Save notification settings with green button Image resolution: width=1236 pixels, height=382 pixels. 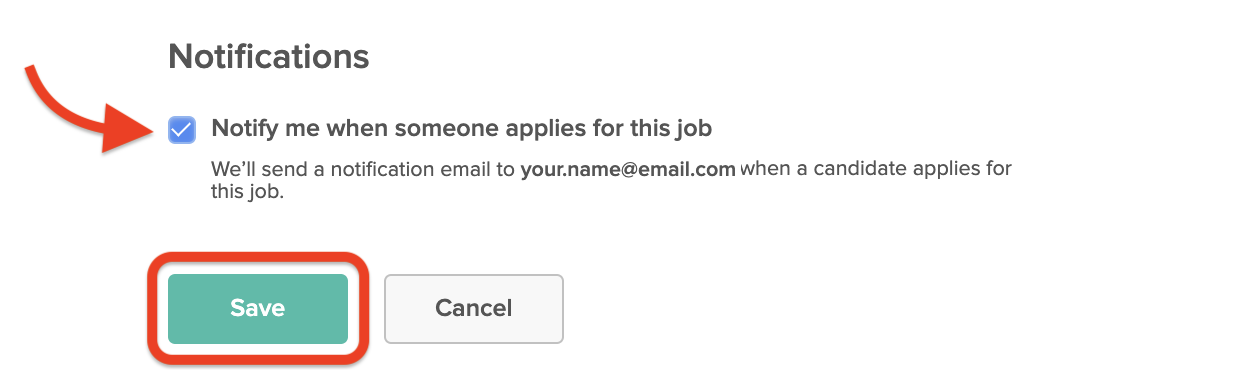[258, 308]
